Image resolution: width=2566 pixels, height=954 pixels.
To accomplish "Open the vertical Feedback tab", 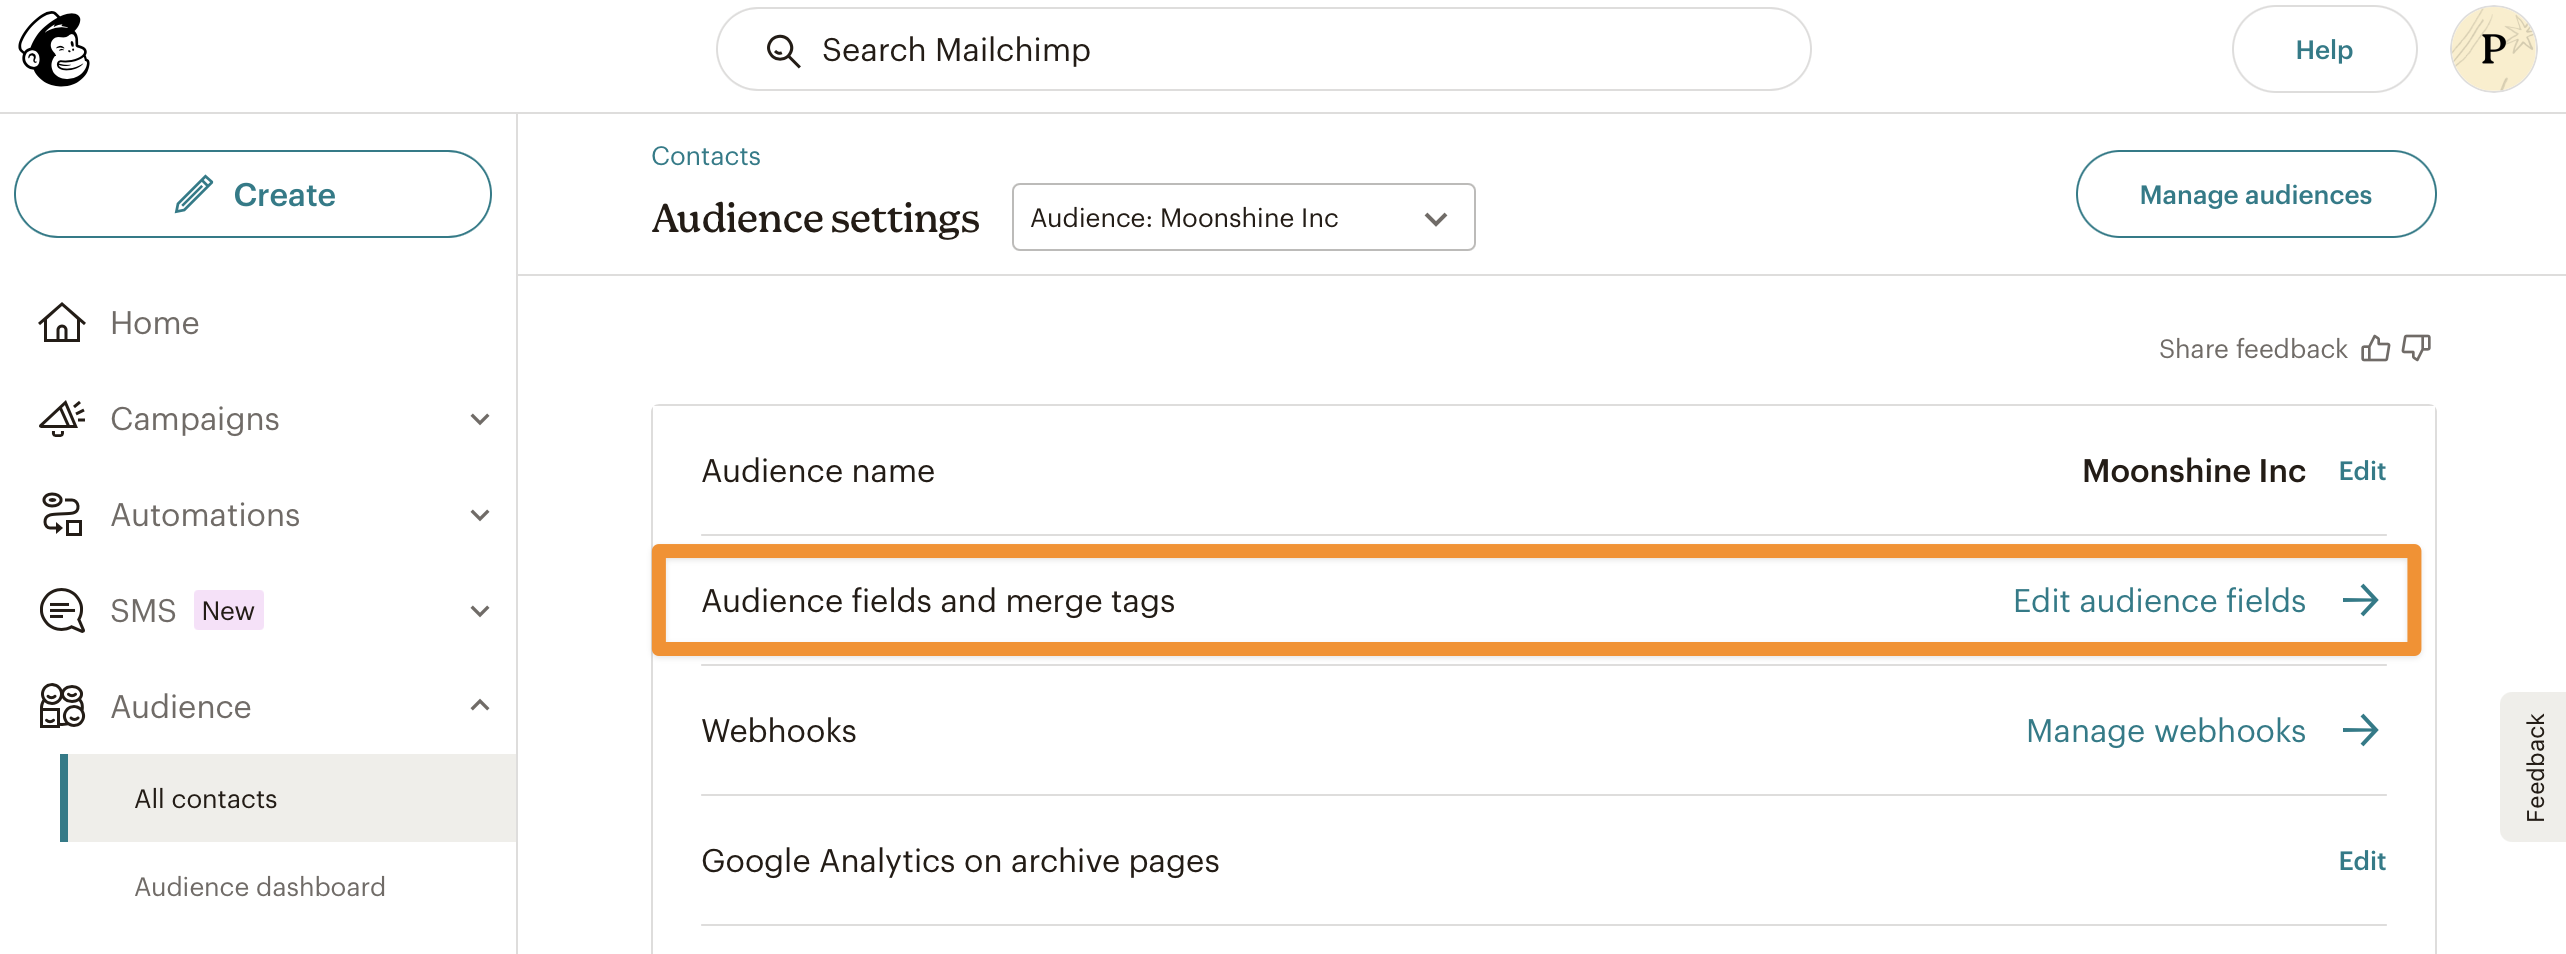I will coord(2534,767).
